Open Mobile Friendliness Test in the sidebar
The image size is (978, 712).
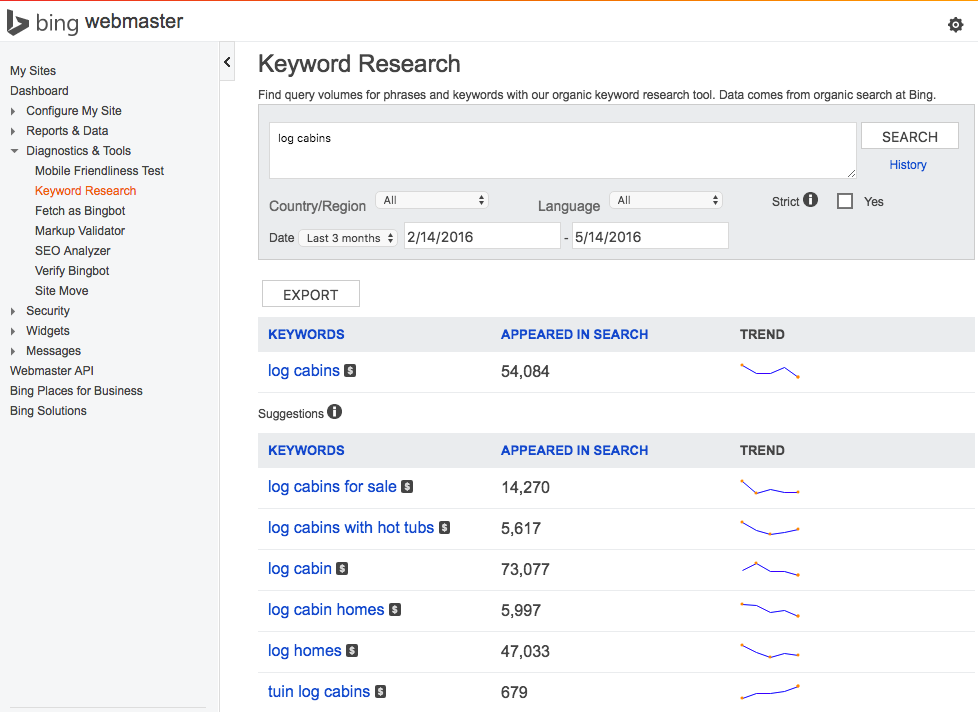[98, 170]
